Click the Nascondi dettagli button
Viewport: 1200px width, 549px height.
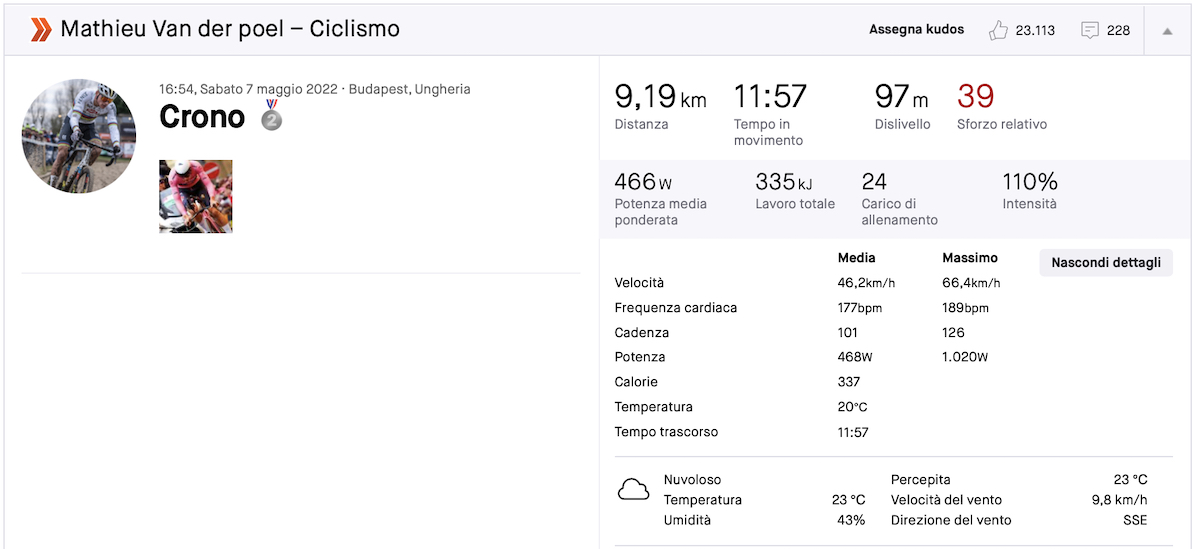[1106, 263]
